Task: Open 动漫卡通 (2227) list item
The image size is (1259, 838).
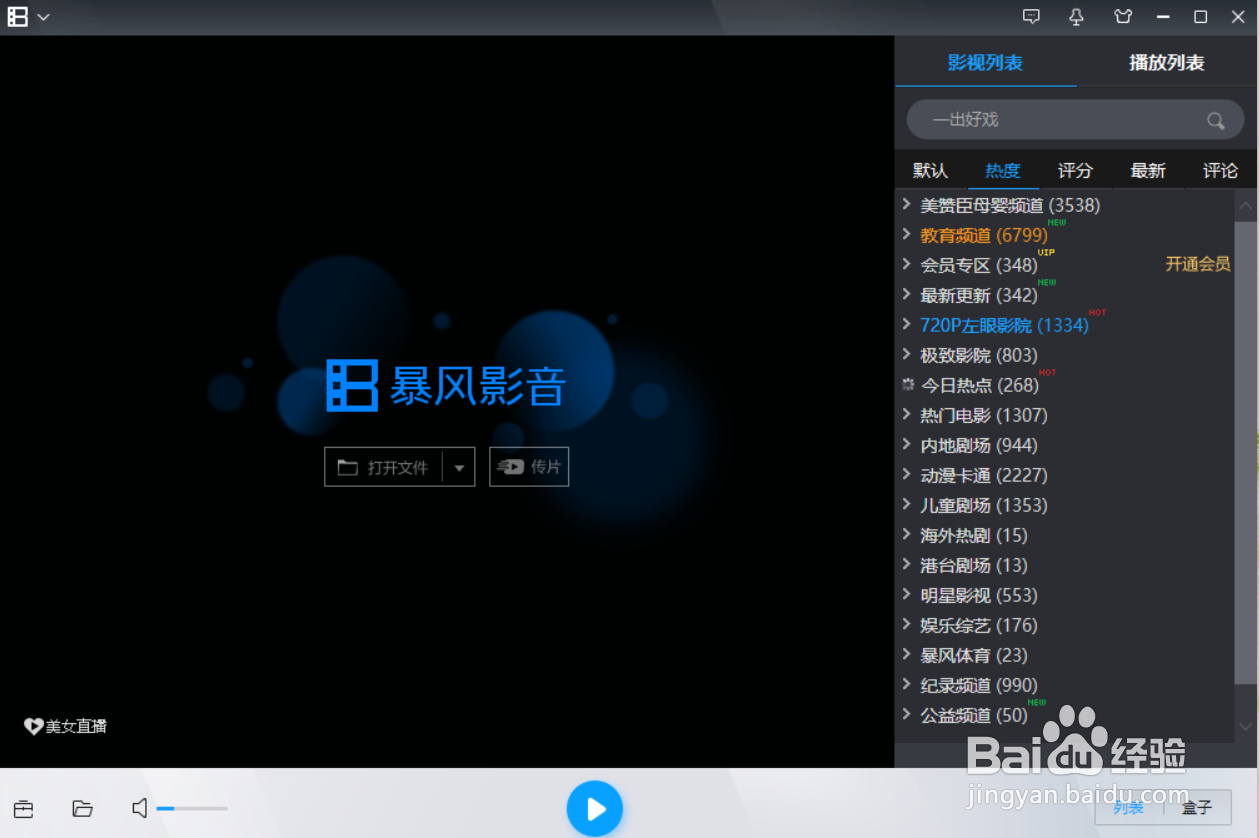Action: [984, 475]
